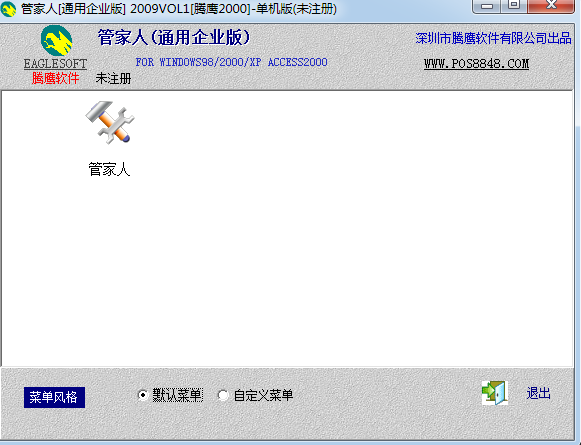
Task: Click the 管家人(通用企业版) header title
Action: tap(174, 38)
